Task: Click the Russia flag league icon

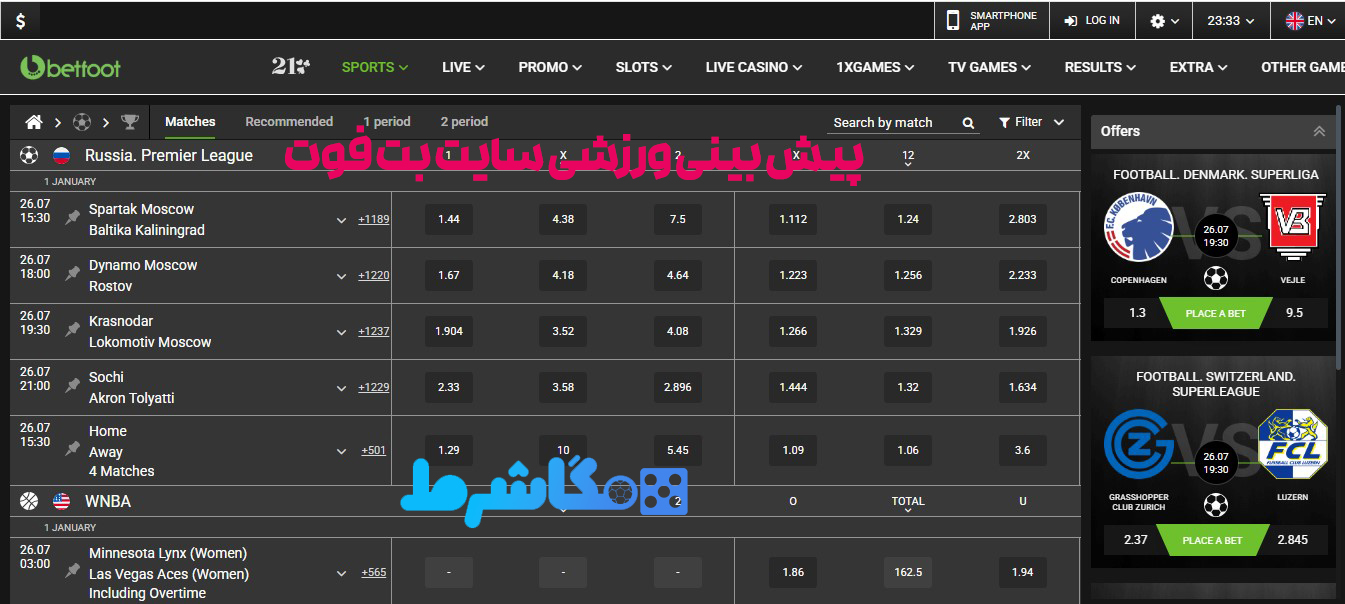Action: [61, 156]
